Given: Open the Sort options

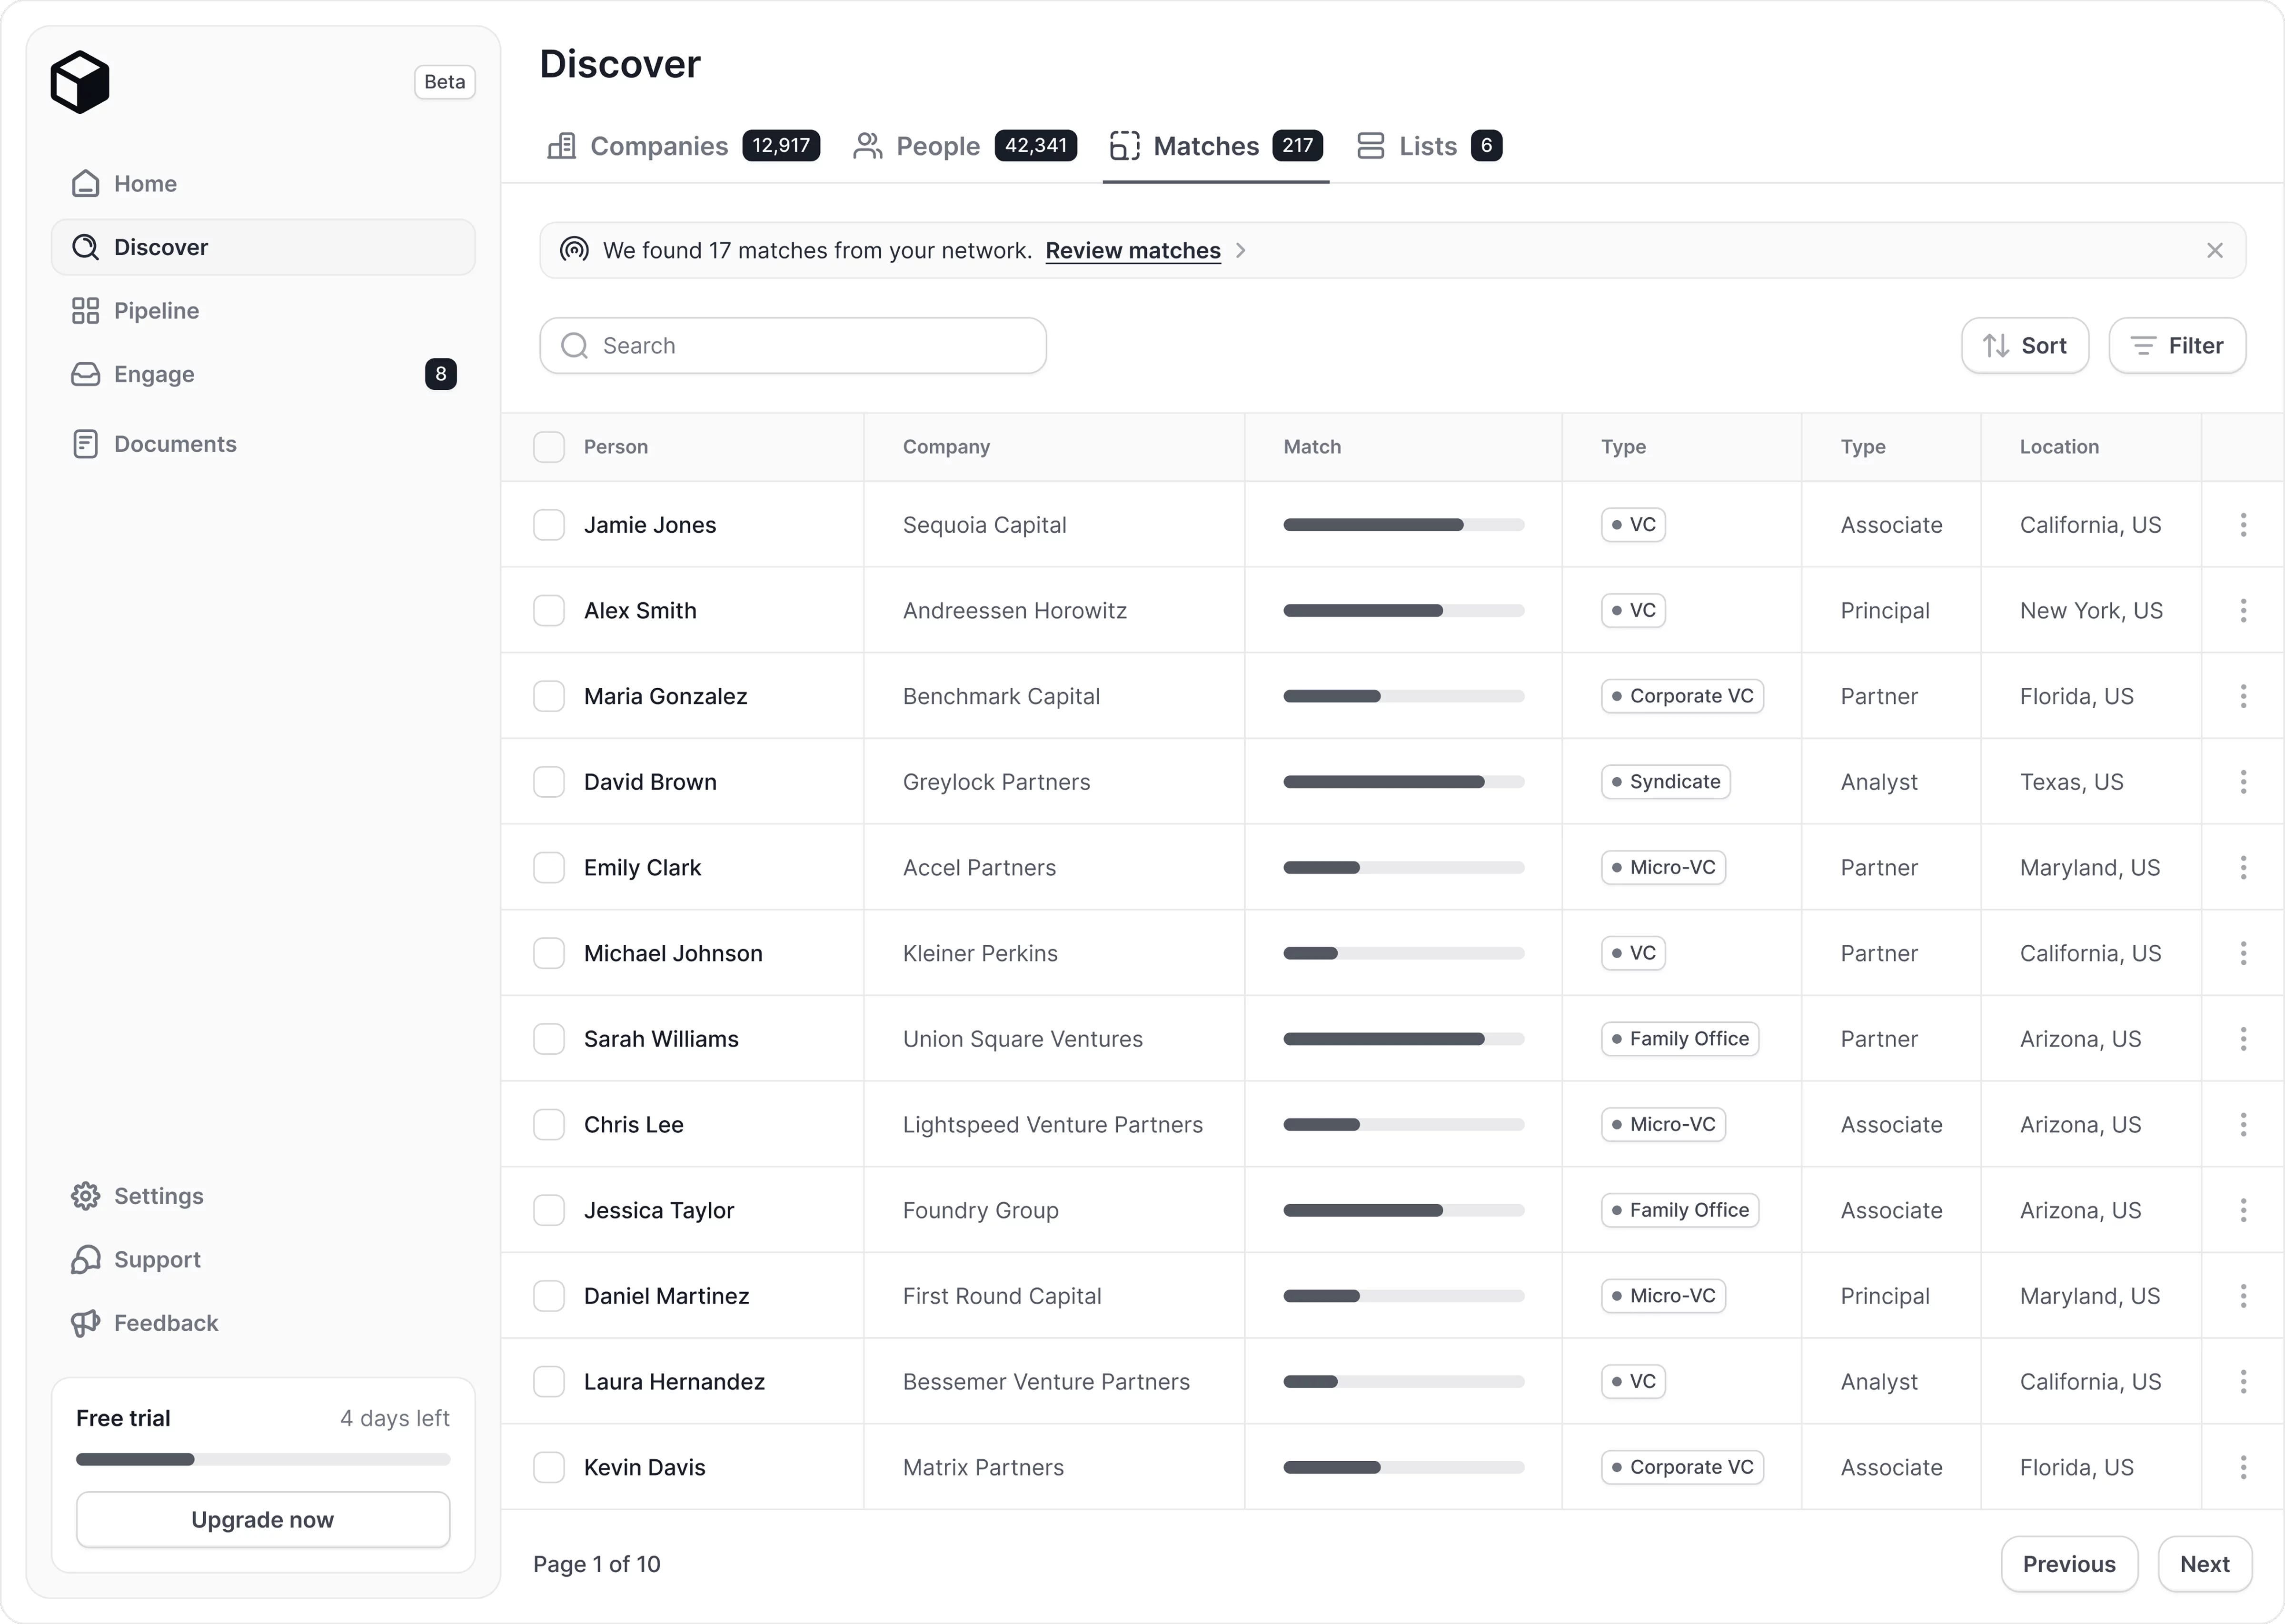Looking at the screenshot, I should point(2024,346).
